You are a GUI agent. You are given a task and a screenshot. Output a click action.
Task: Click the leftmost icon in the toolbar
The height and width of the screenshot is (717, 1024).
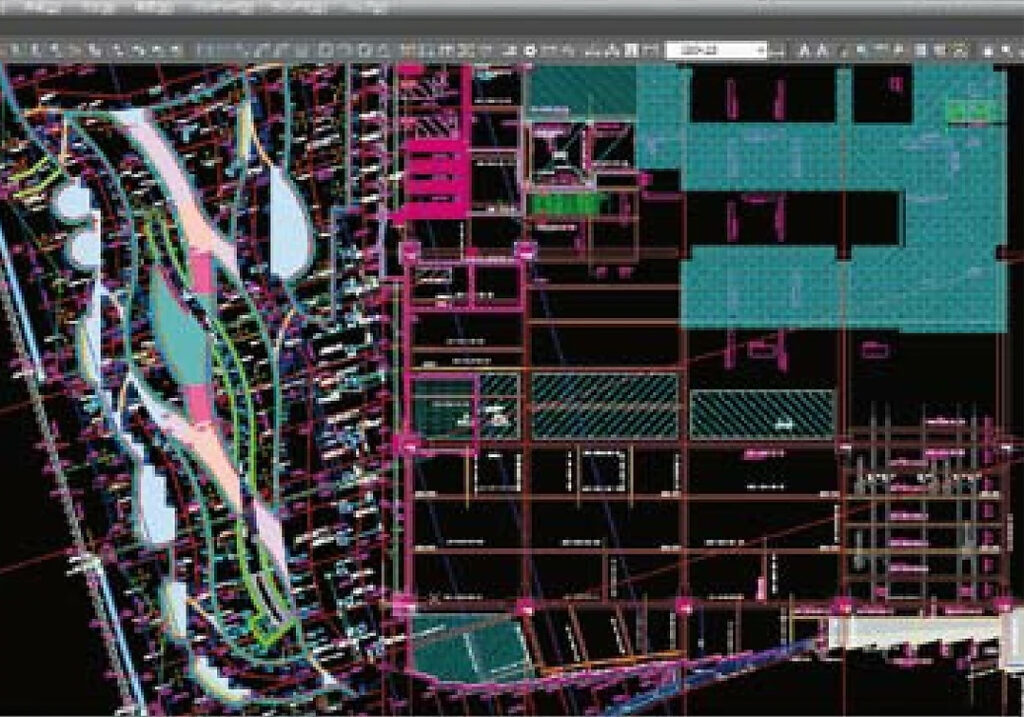12,49
